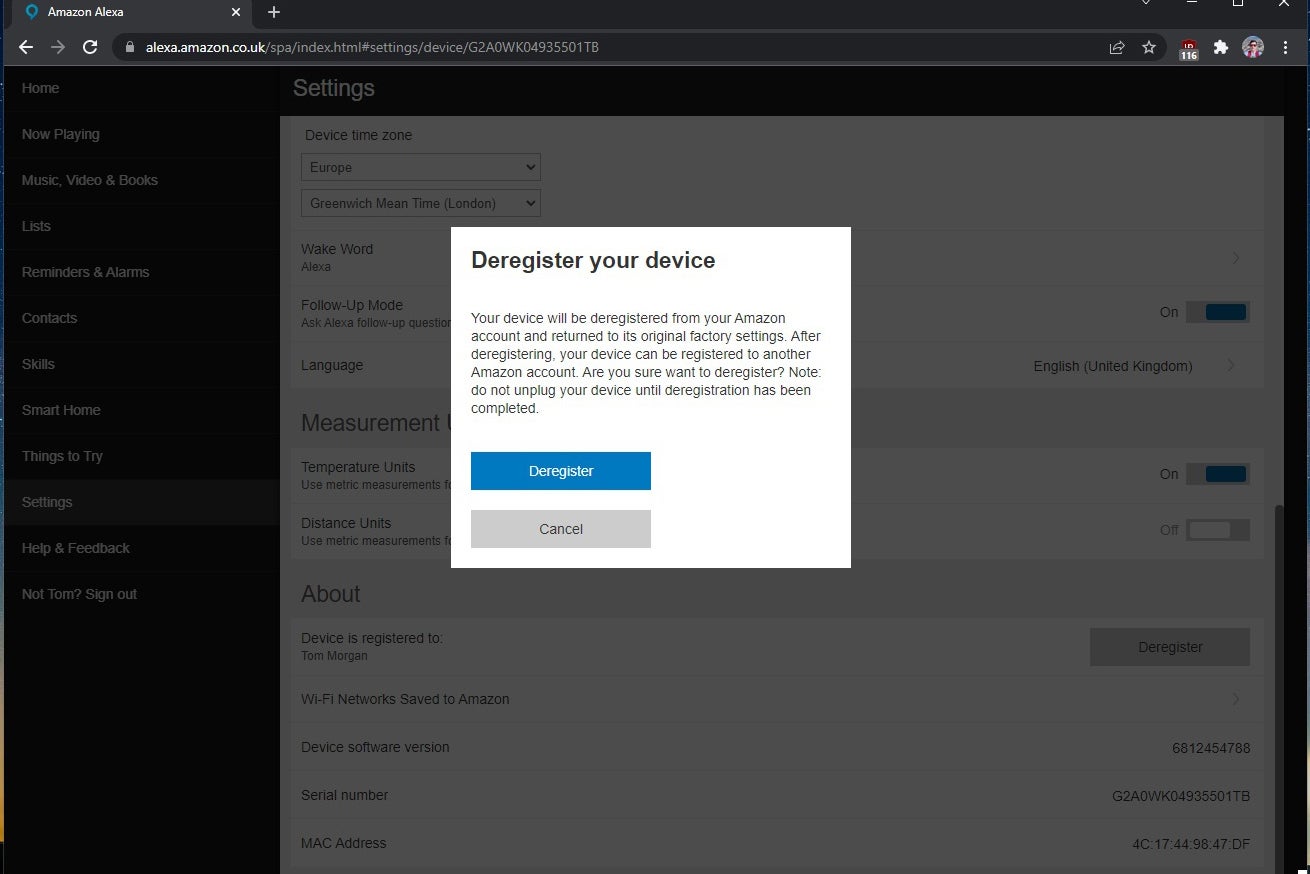
Task: Click the About section heading
Action: click(331, 594)
